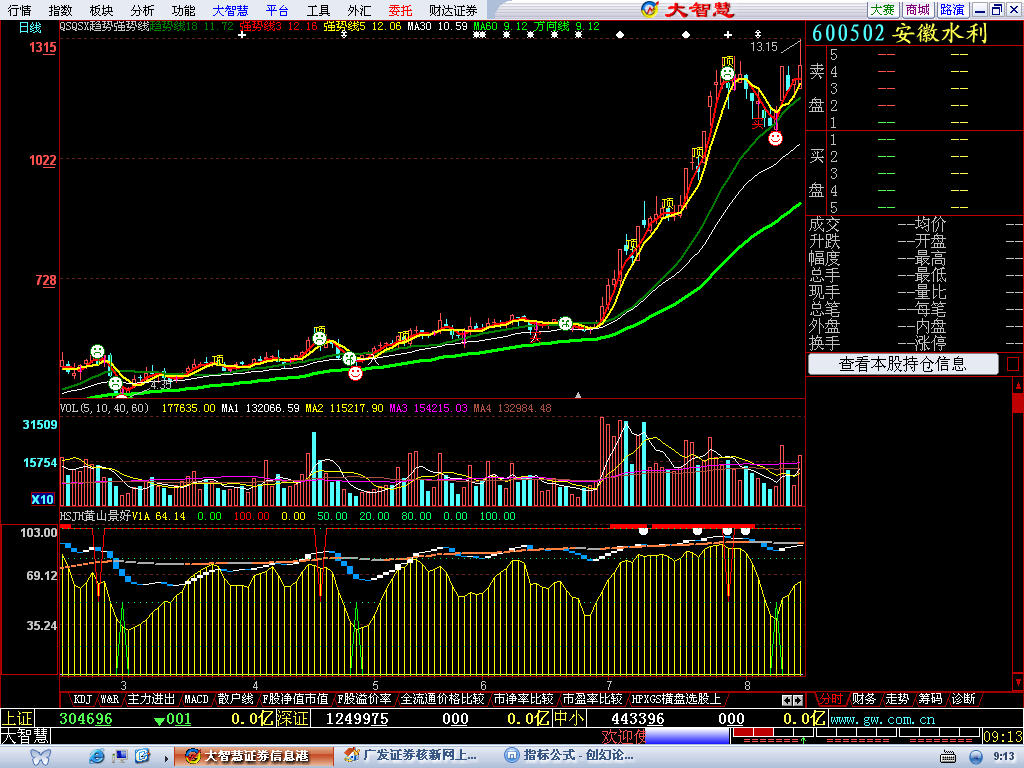
Task: Select the 分时 tab in the side panel
Action: (831, 699)
